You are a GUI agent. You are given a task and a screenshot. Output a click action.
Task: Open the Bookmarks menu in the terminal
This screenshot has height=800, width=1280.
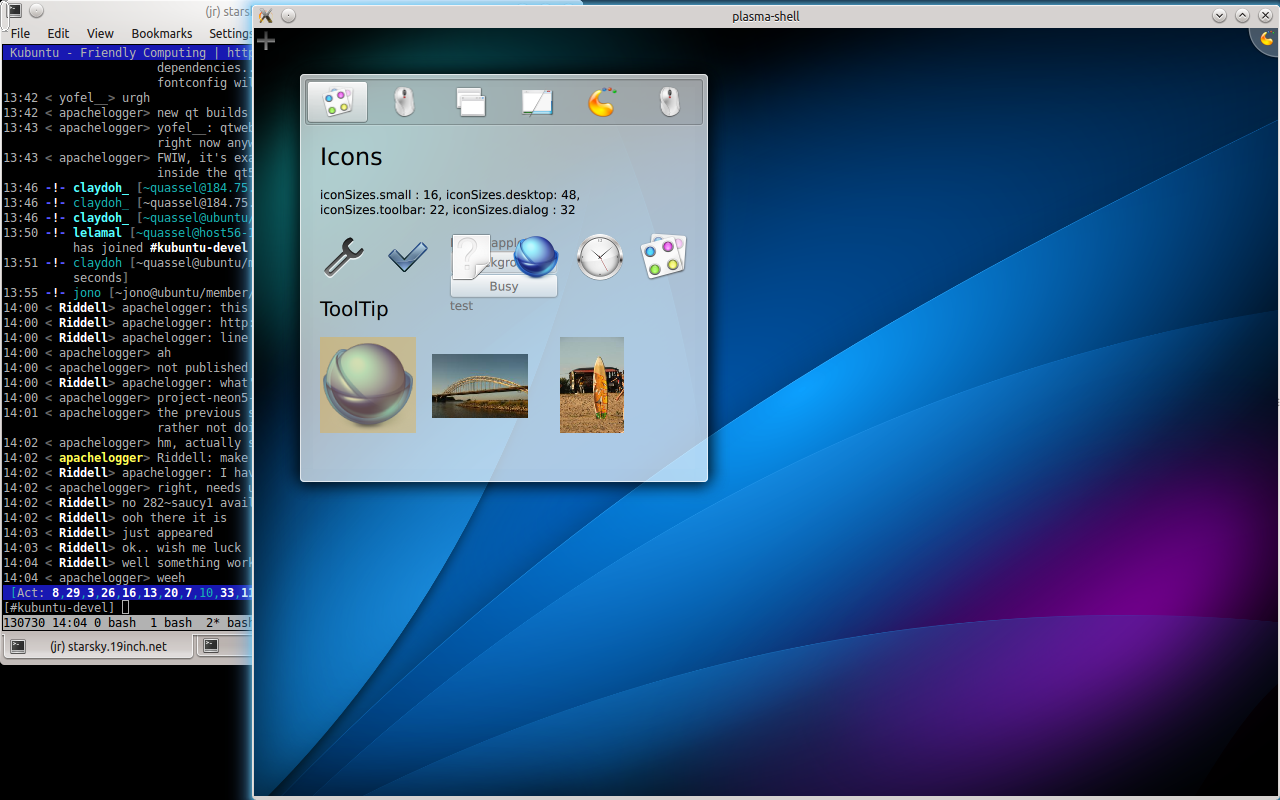[x=161, y=33]
